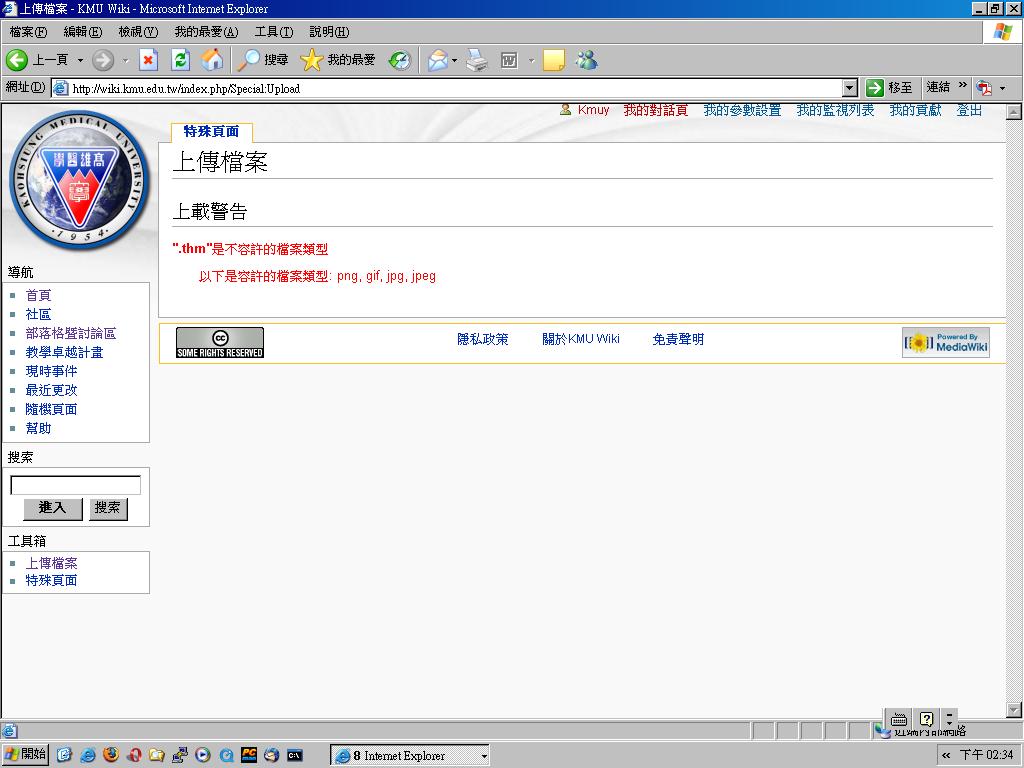Select the 特殊頁面 page tab
Screen dimensions: 1024x768
(211, 131)
